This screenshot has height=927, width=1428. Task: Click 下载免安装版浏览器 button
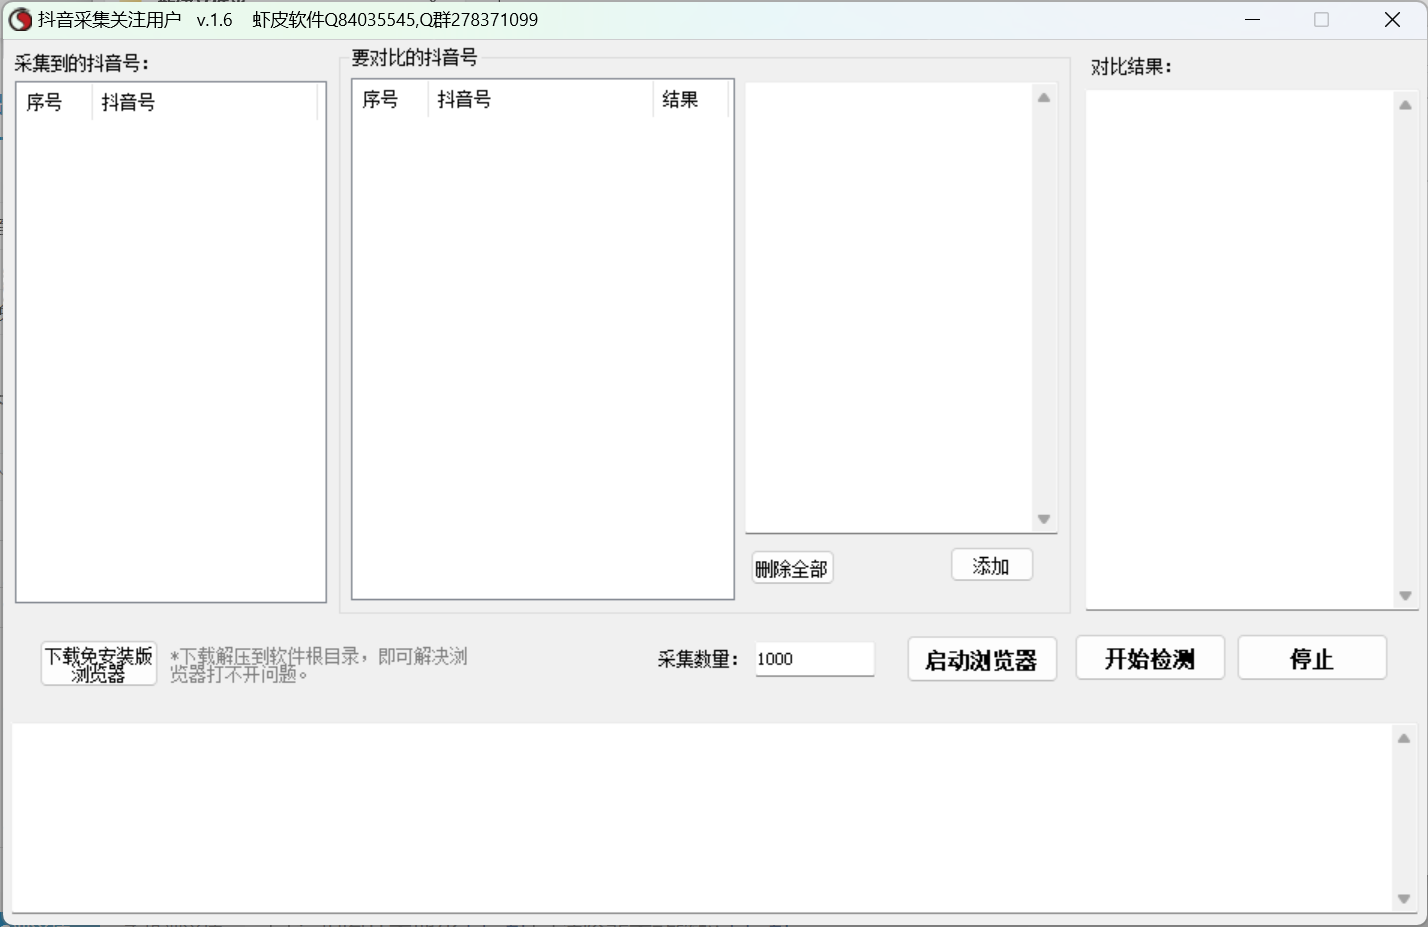pos(99,664)
